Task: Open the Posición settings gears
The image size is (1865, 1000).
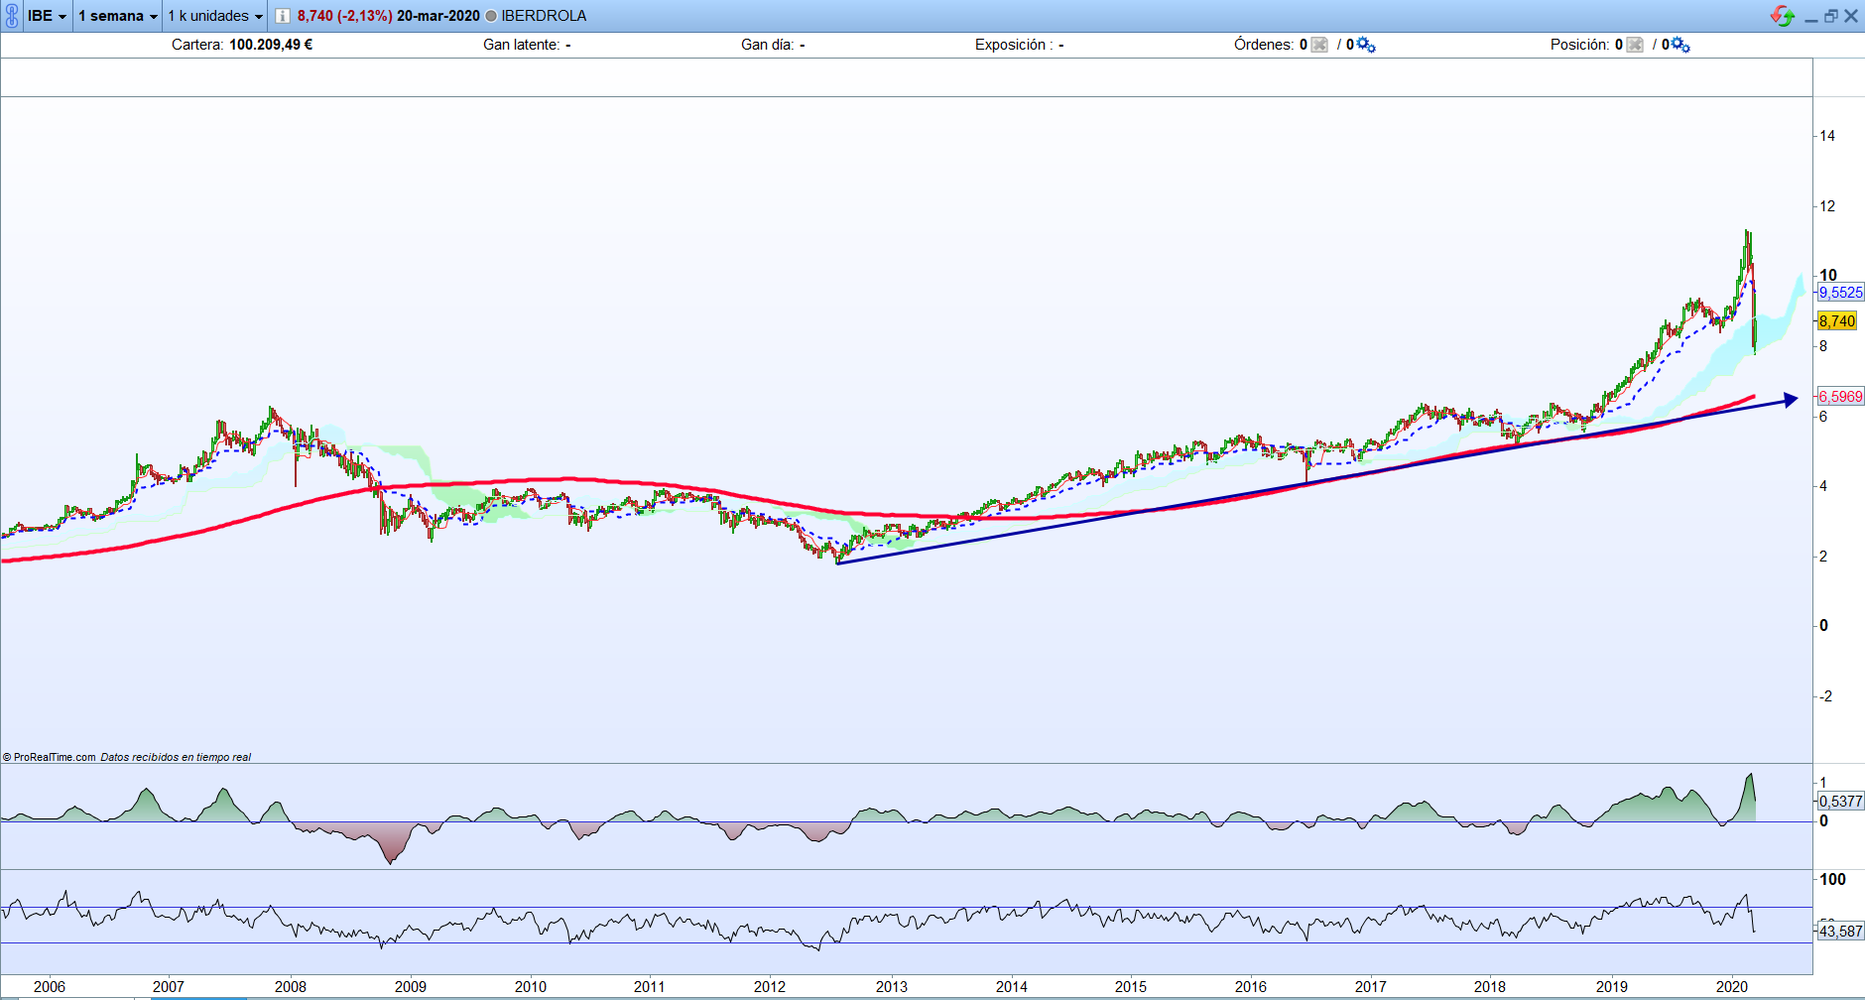Action: (1681, 45)
